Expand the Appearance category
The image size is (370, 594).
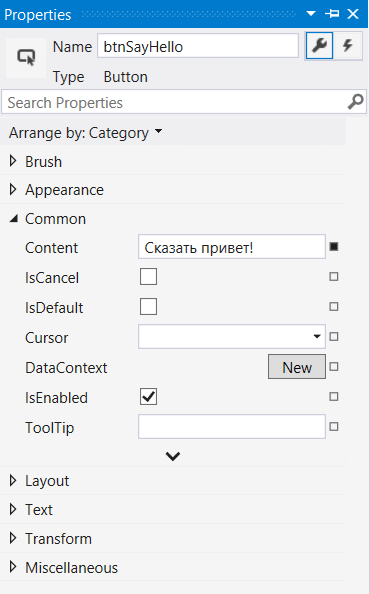13,189
